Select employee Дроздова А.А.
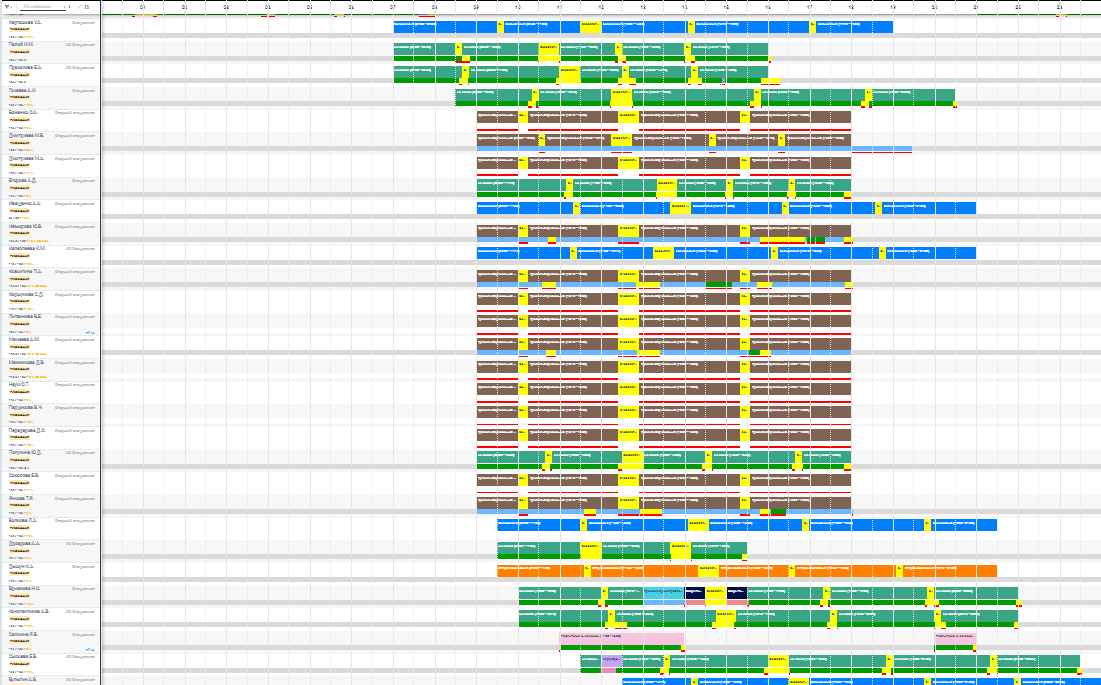Screen dimensions: 1101x685 (x=25, y=543)
